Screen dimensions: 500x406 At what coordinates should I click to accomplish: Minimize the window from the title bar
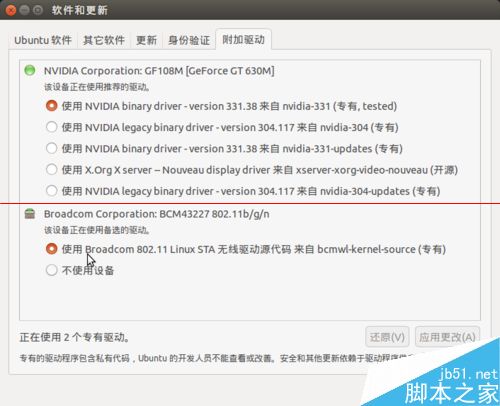coord(25,10)
